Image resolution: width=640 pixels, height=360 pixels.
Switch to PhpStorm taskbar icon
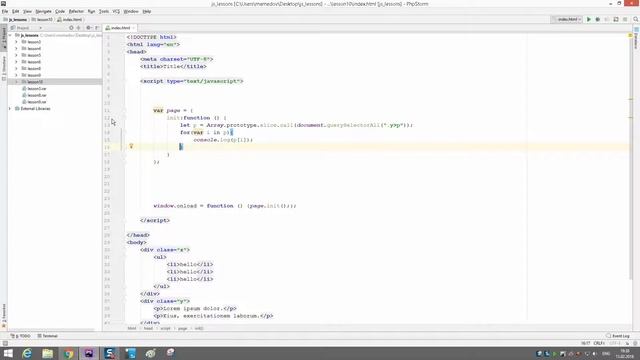coord(89,353)
